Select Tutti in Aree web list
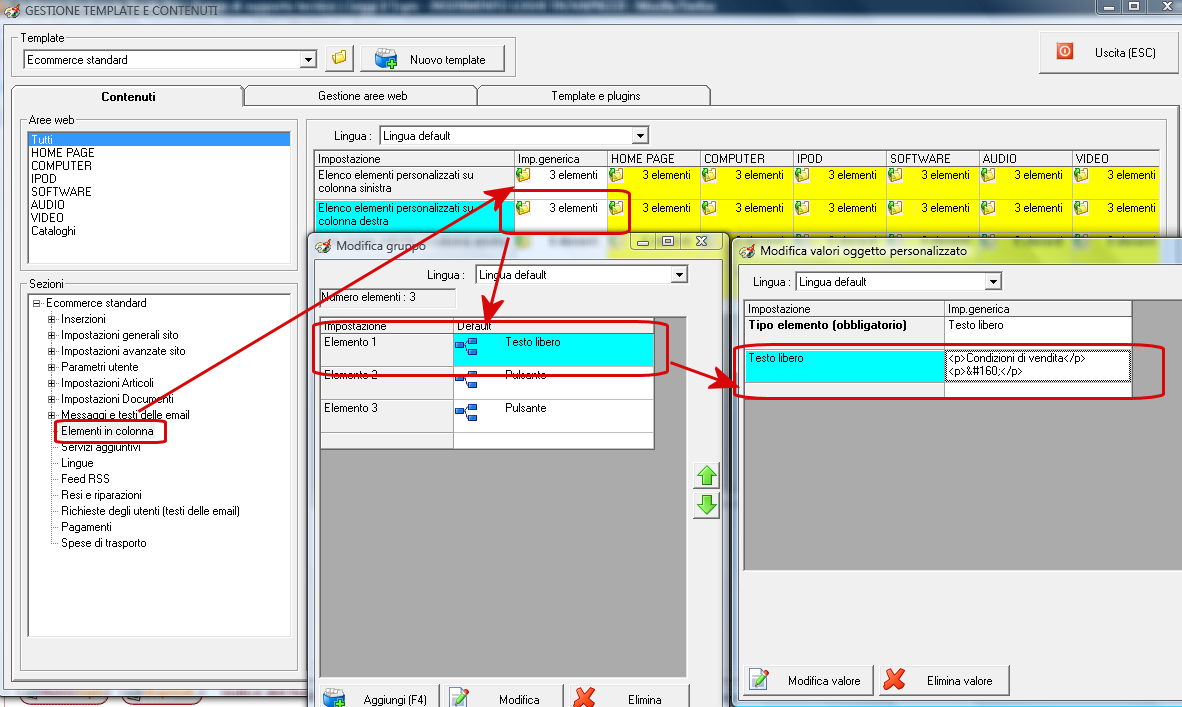 tap(159, 139)
